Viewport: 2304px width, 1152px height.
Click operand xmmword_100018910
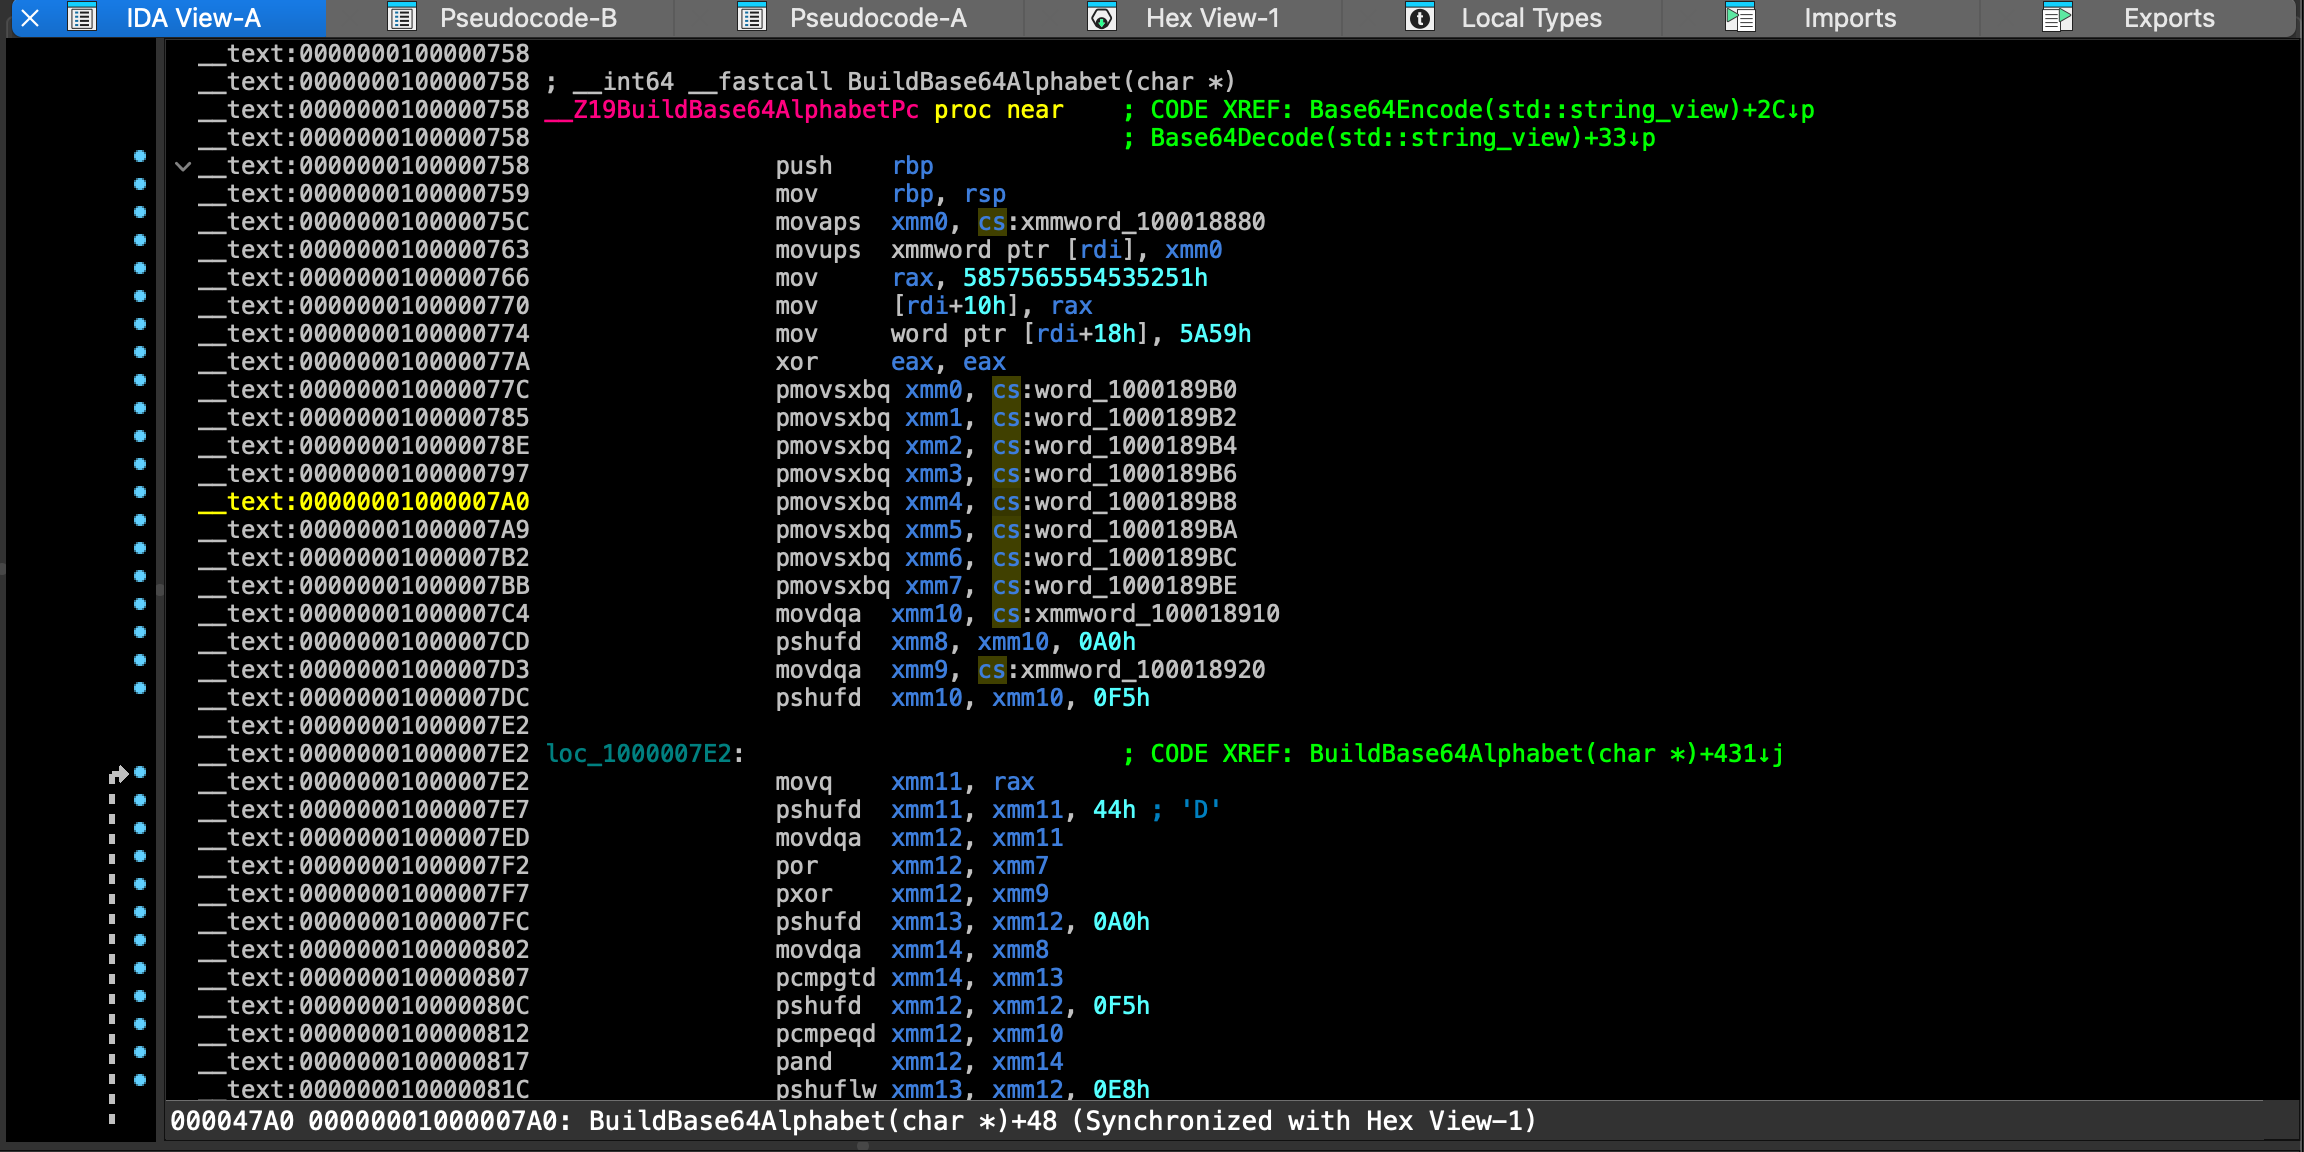pos(1157,614)
